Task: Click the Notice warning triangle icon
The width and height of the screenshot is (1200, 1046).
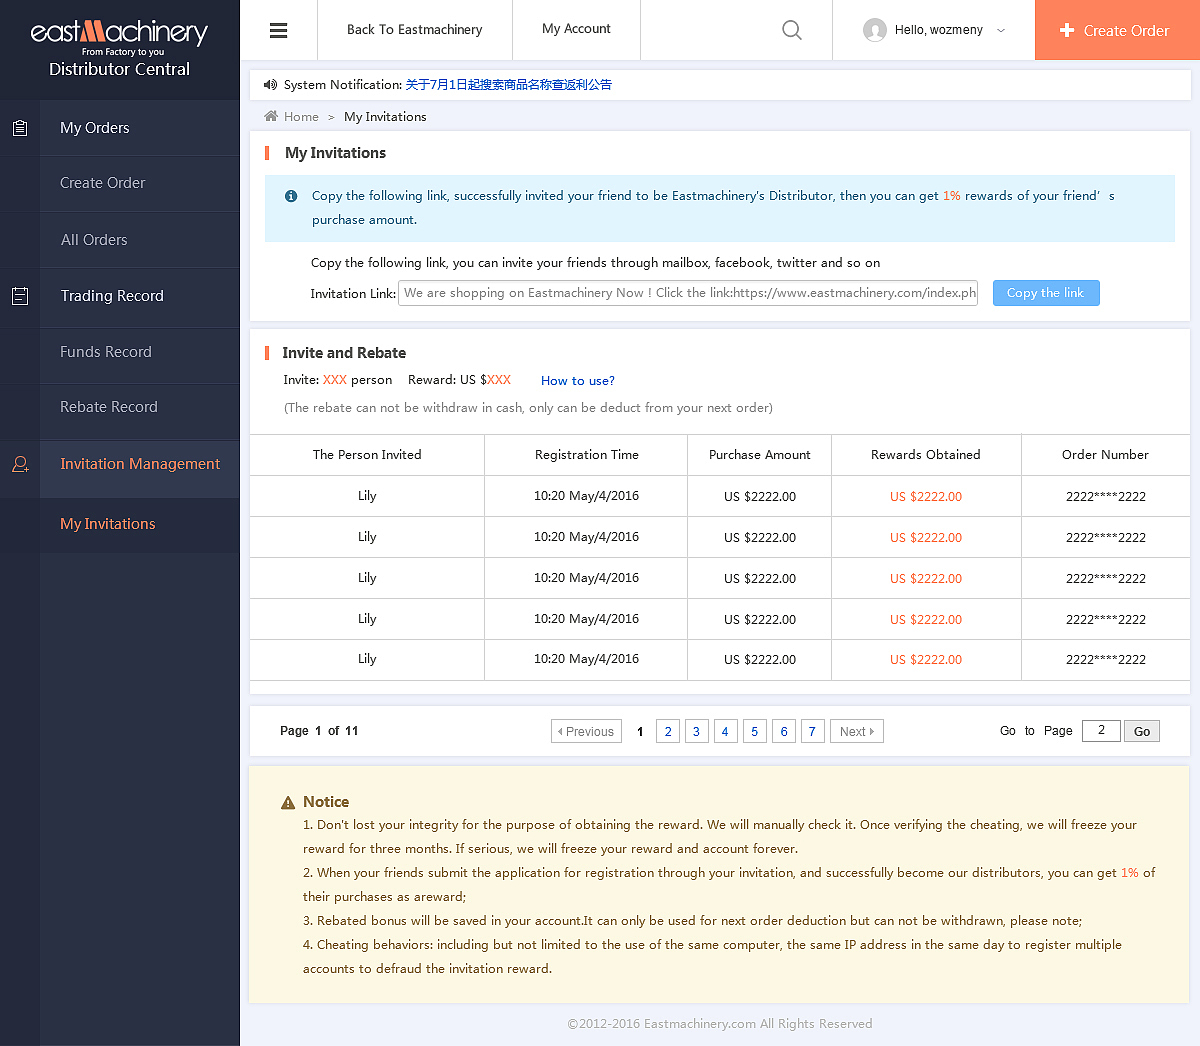Action: click(288, 802)
